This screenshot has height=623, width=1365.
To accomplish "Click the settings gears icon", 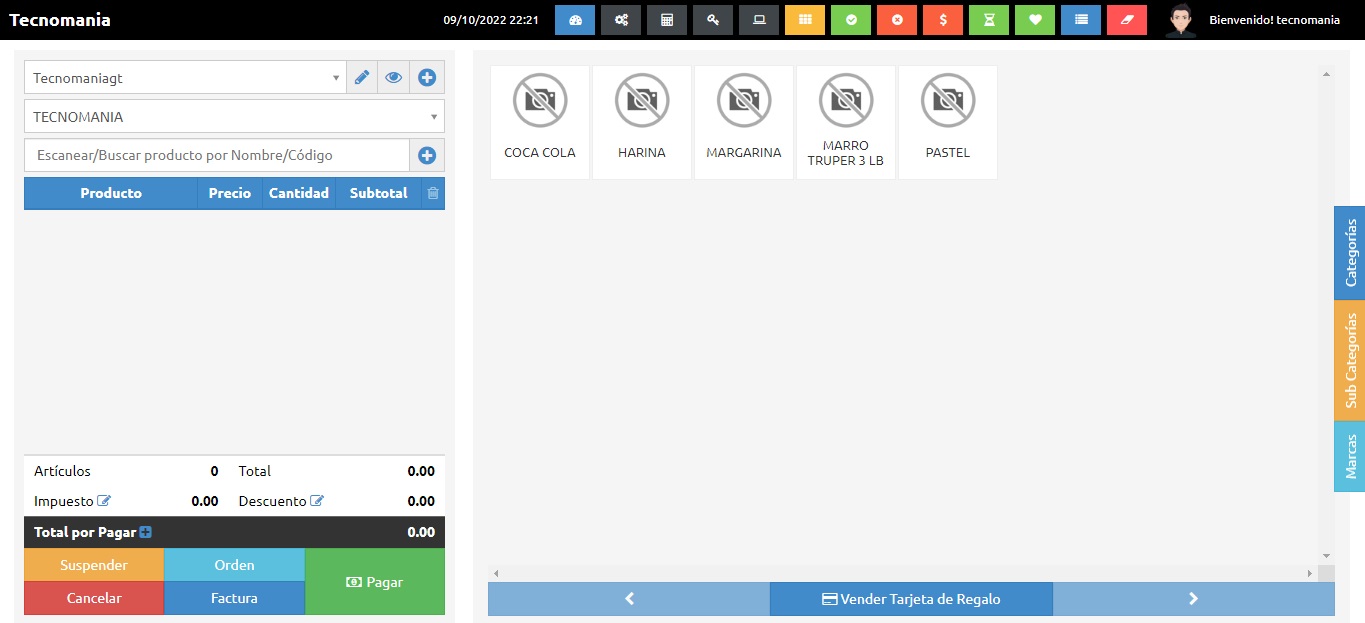I will 621,20.
